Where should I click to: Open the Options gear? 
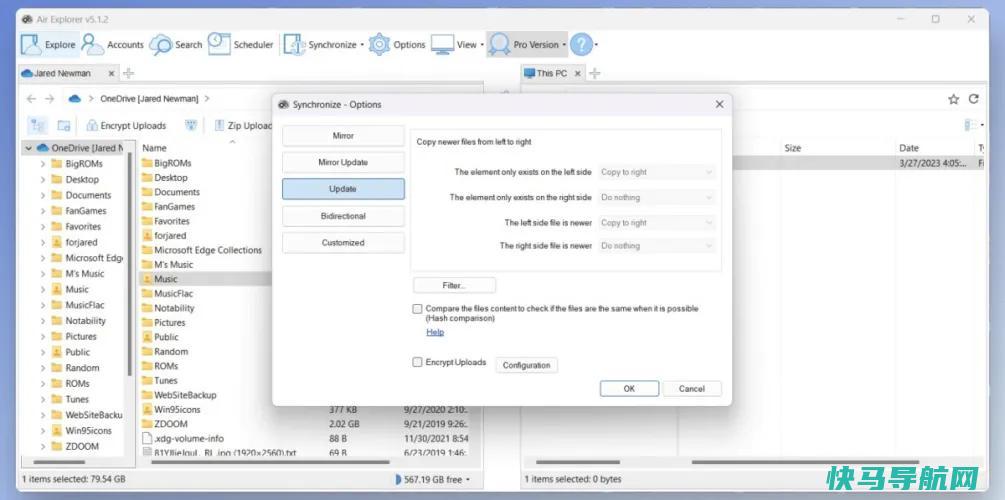coord(397,44)
